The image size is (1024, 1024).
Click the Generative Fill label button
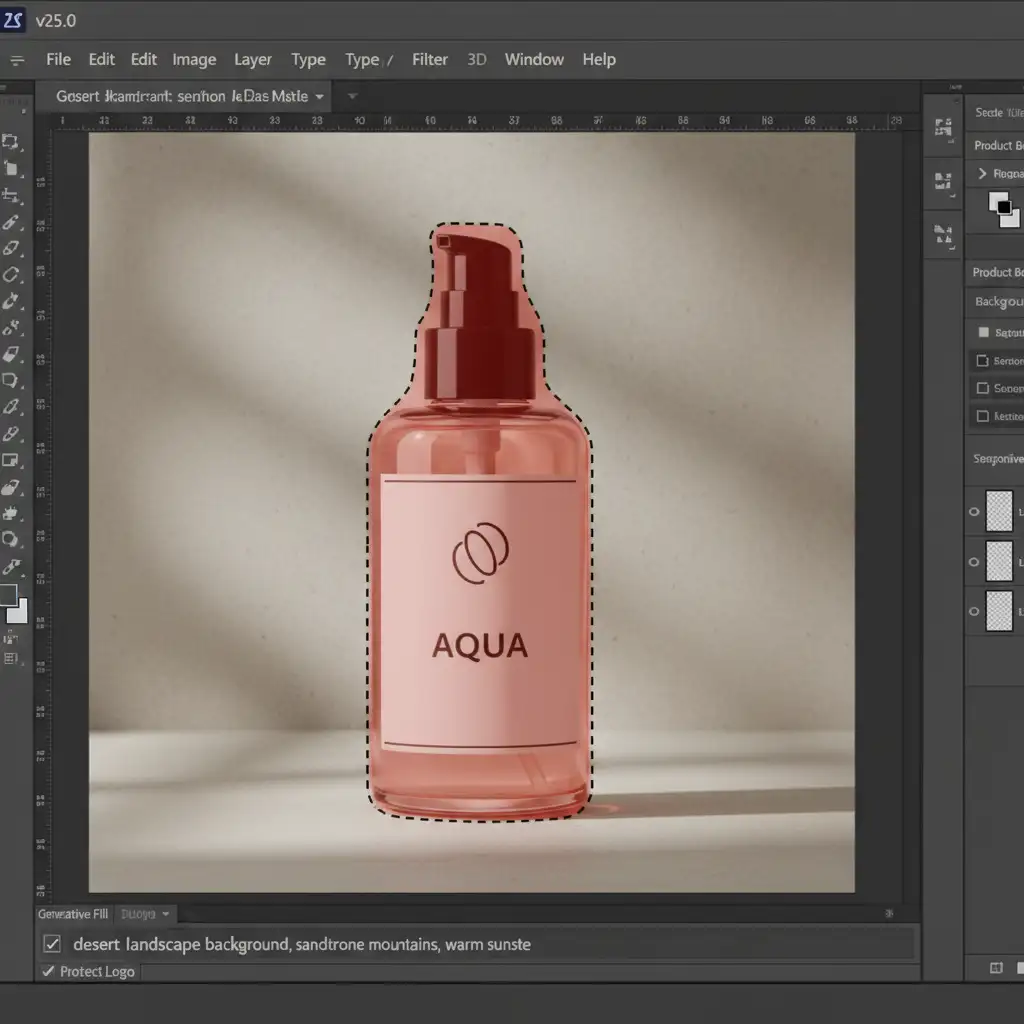point(73,914)
